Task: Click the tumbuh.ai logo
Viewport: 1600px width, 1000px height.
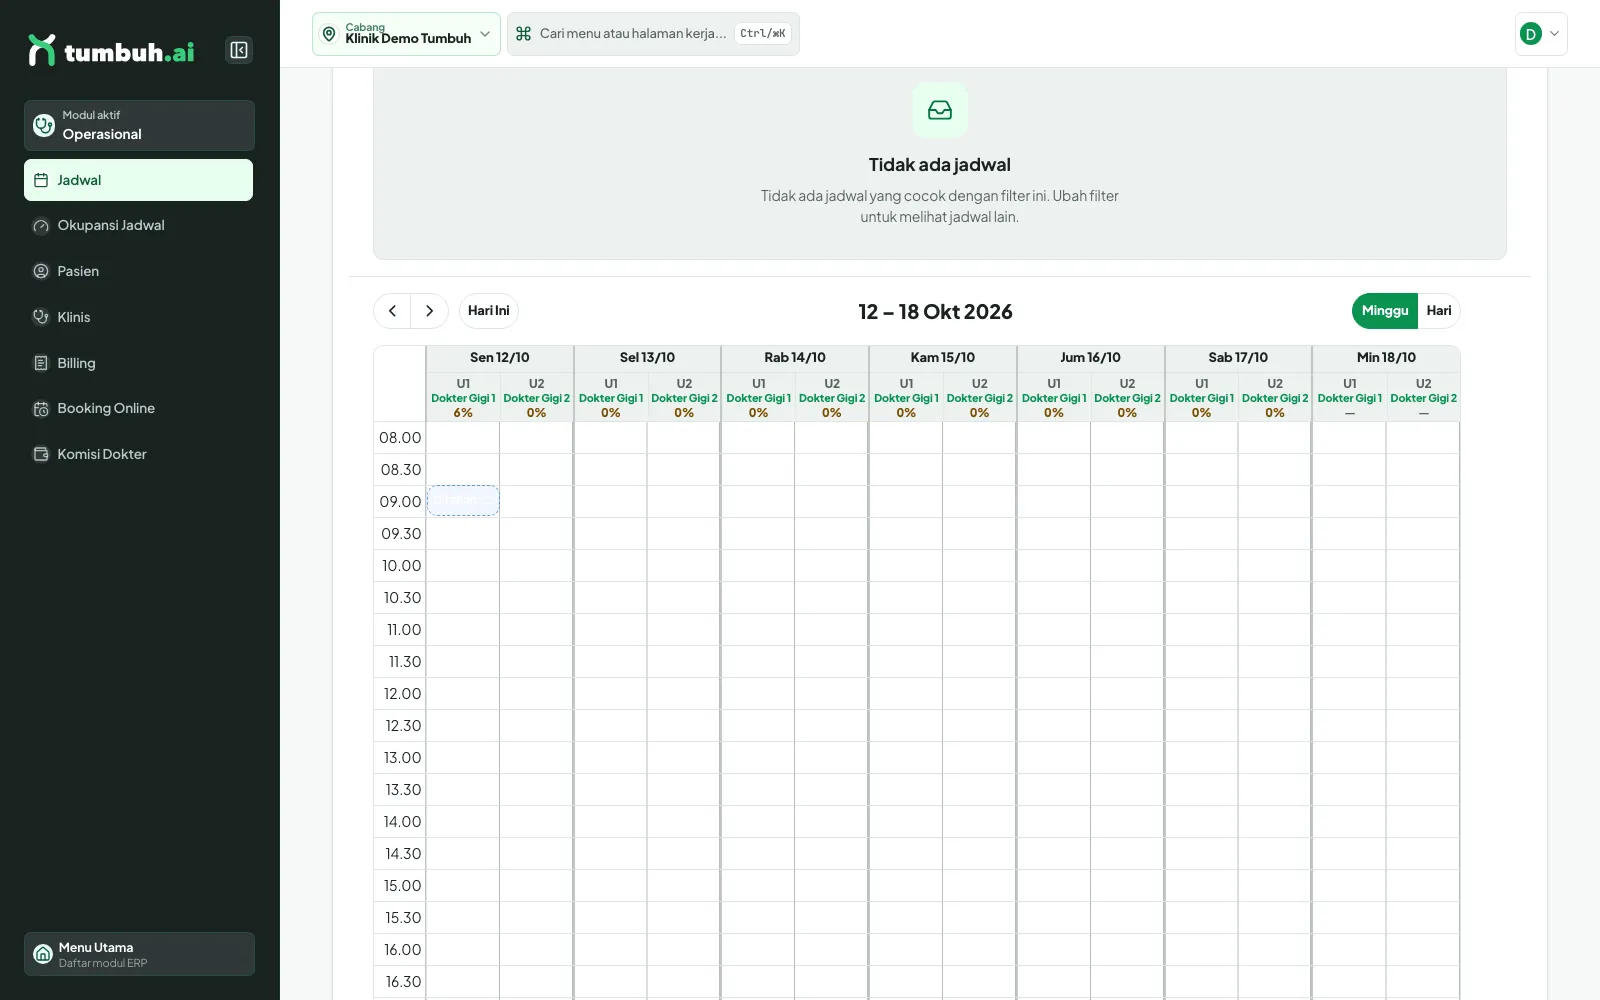Action: point(111,50)
